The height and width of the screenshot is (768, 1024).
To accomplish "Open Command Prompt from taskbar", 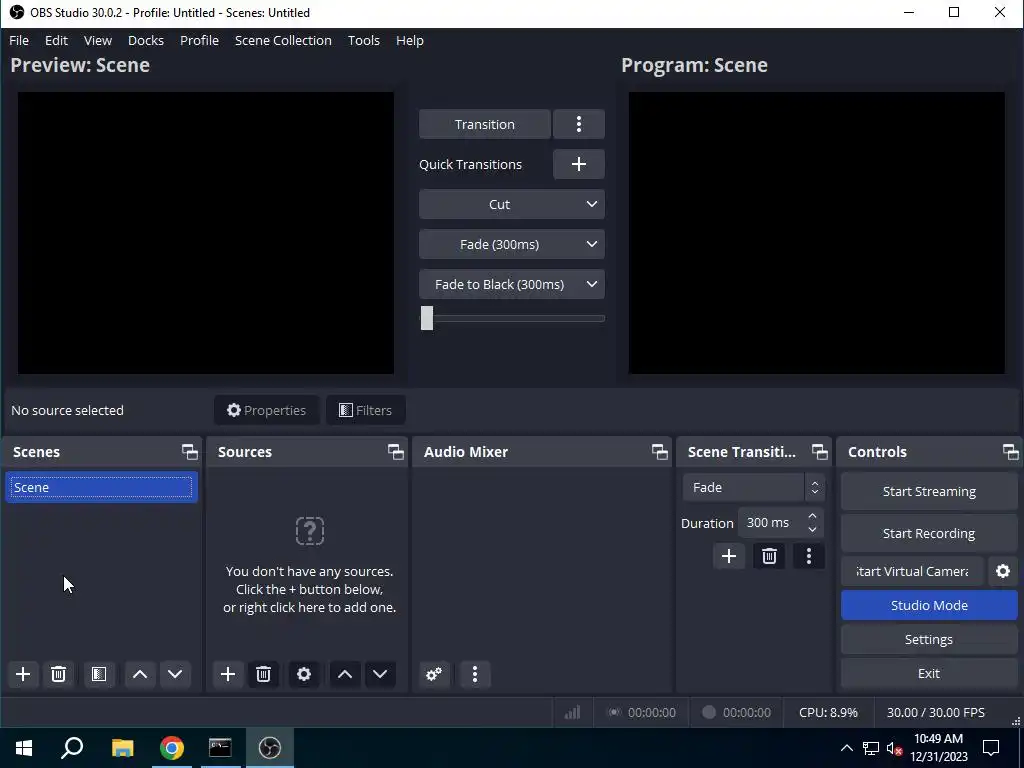I will click(220, 748).
